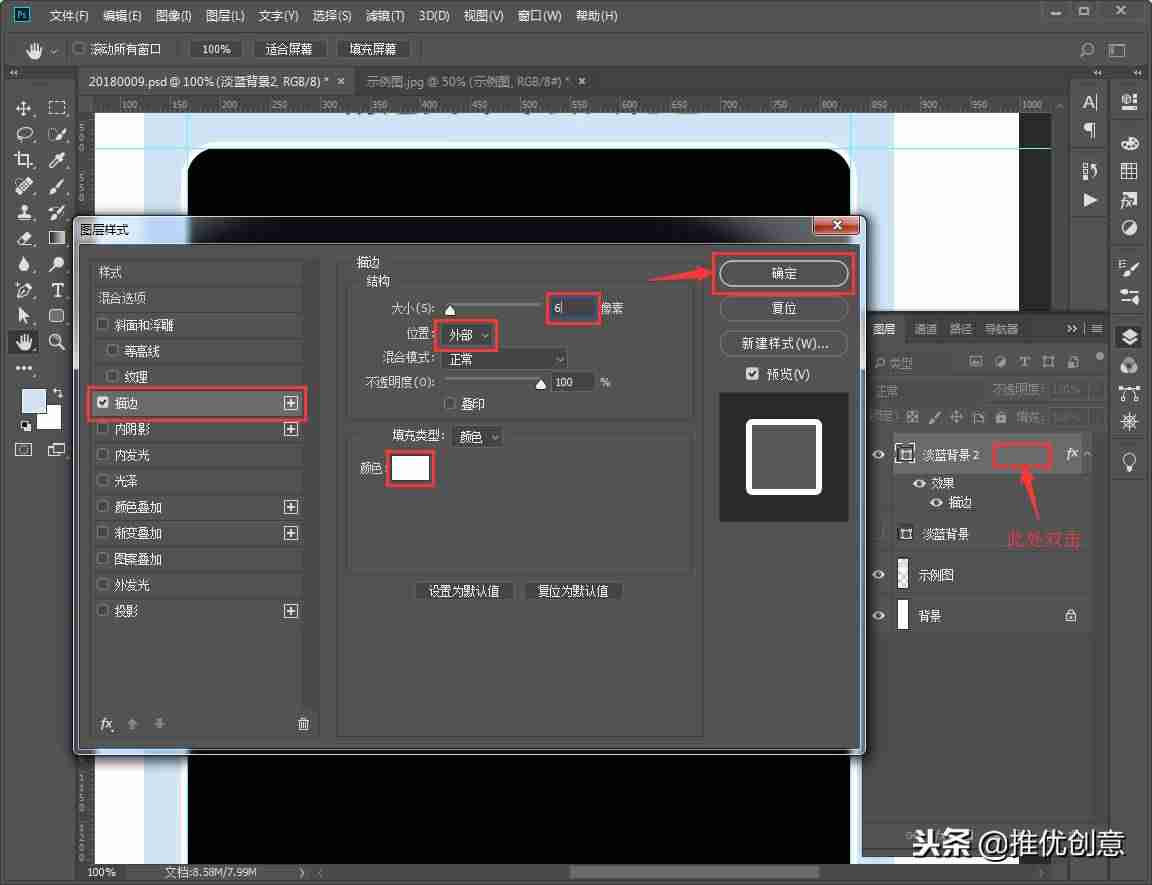Add another 颜色叠加 effect with plus
Image resolution: width=1152 pixels, height=885 pixels.
click(291, 507)
